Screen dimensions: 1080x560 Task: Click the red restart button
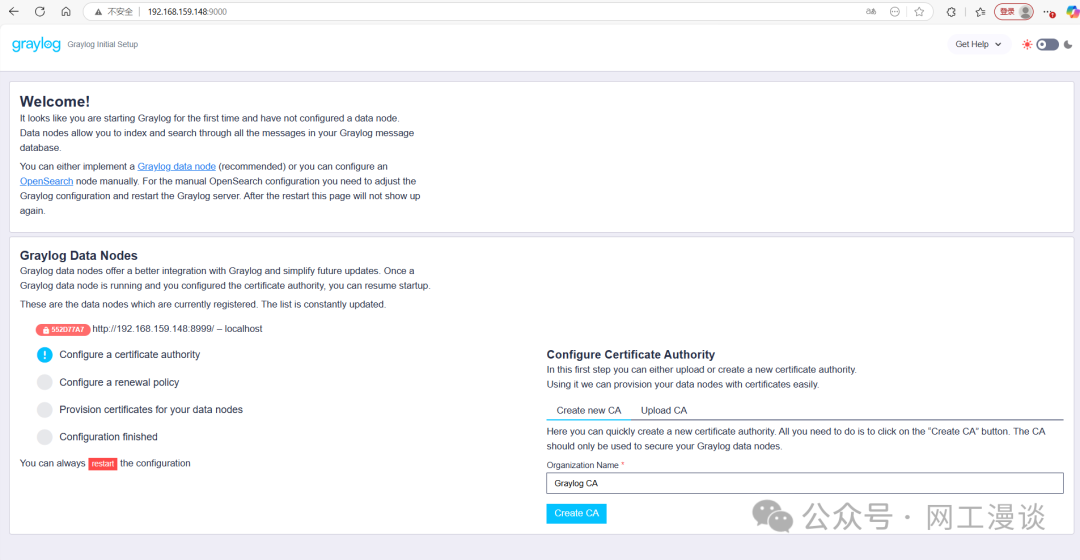(103, 464)
